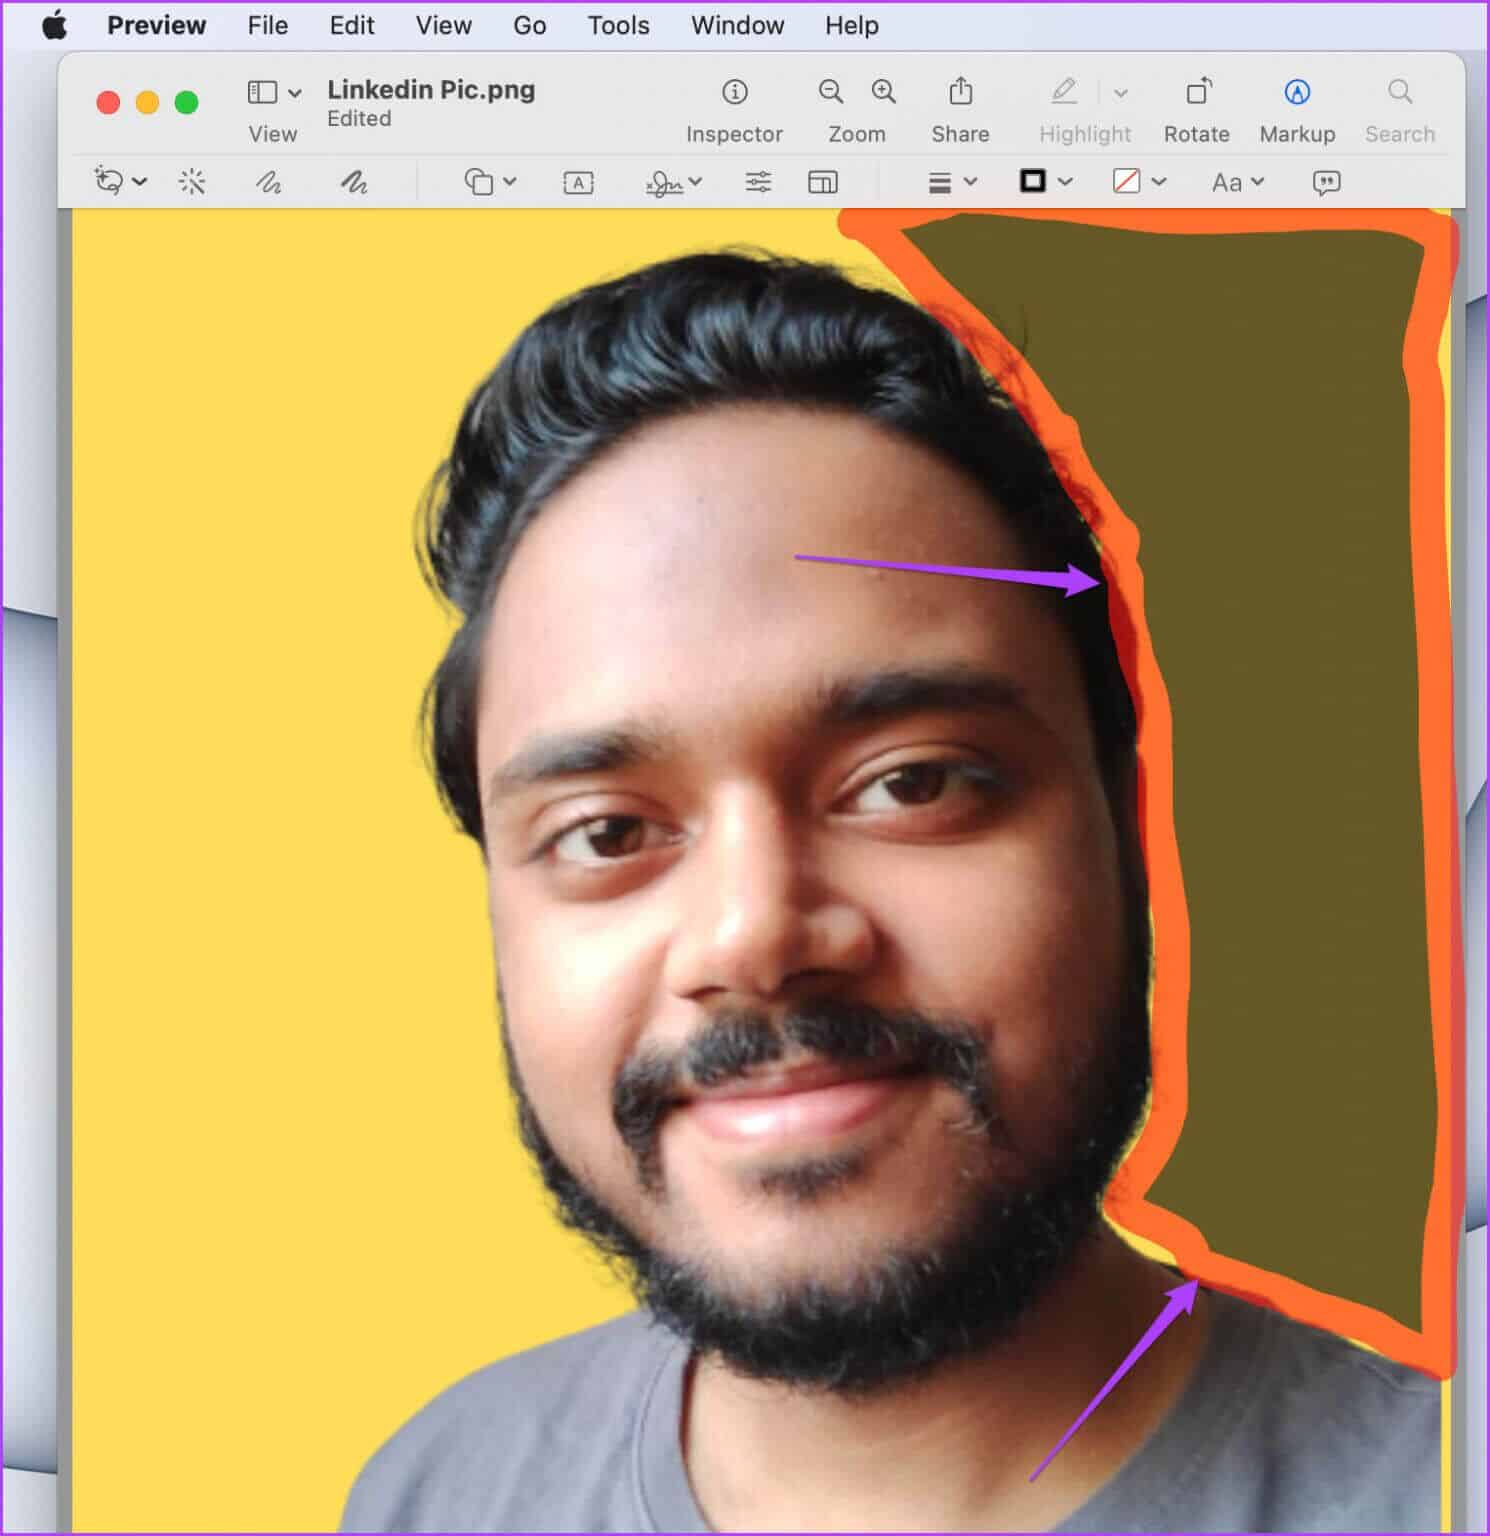Screen dimensions: 1490x1536
Task: Expand the Fill Color dropdown arrow
Action: (x=1159, y=182)
